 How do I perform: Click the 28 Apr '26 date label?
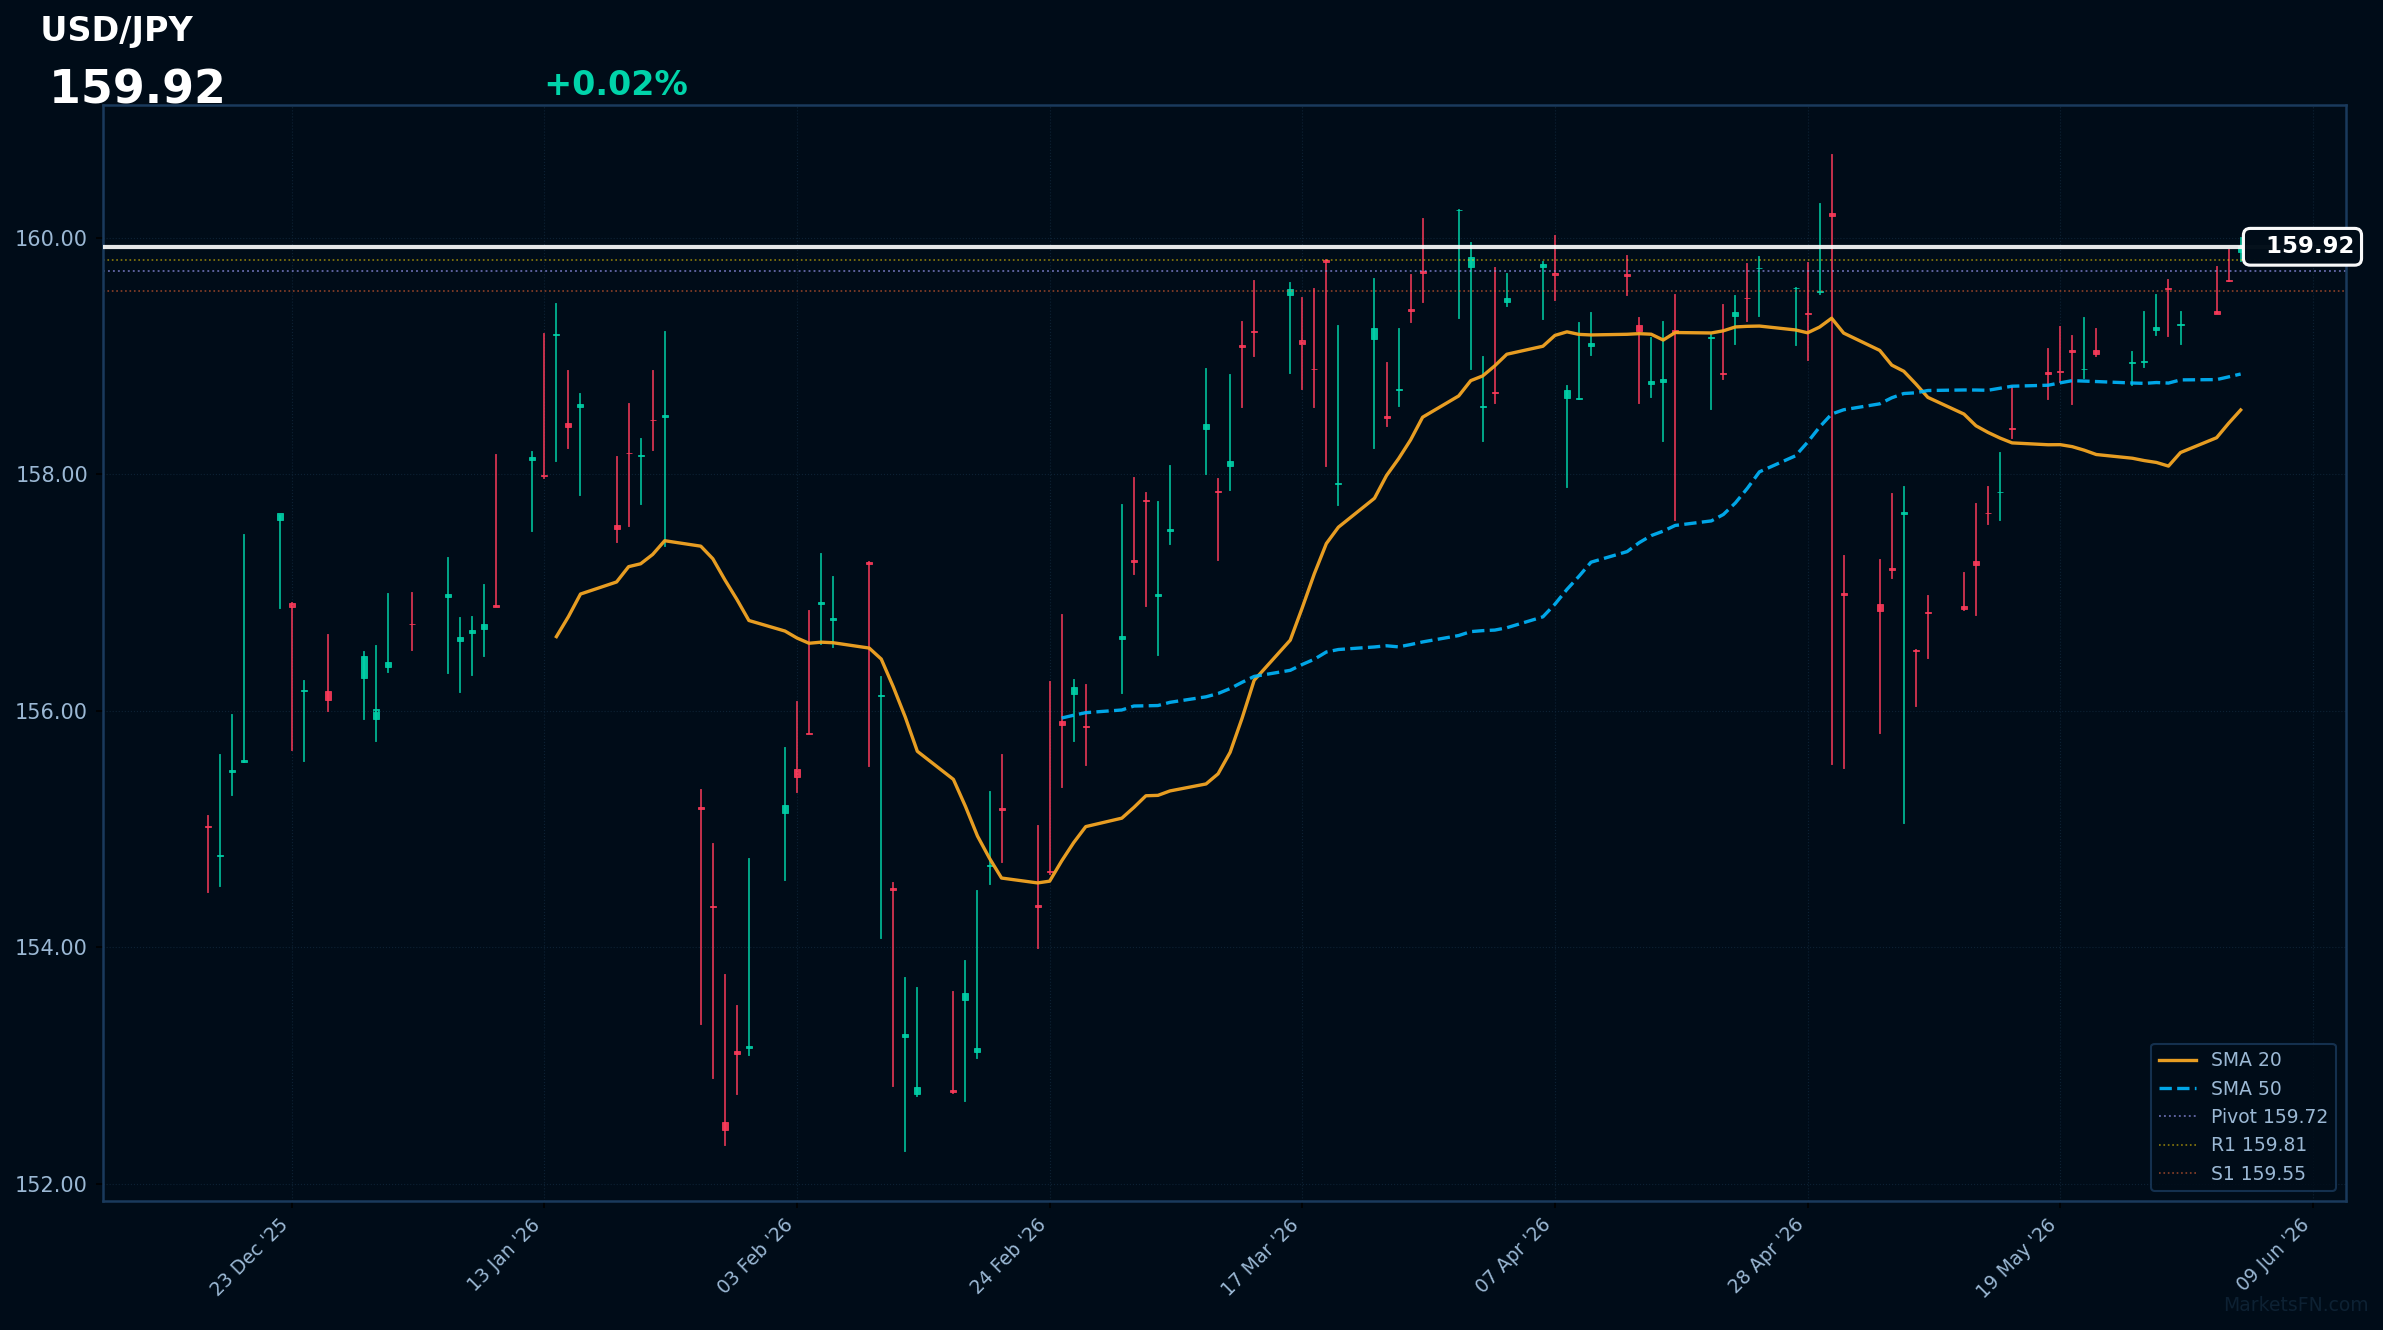1766,1256
